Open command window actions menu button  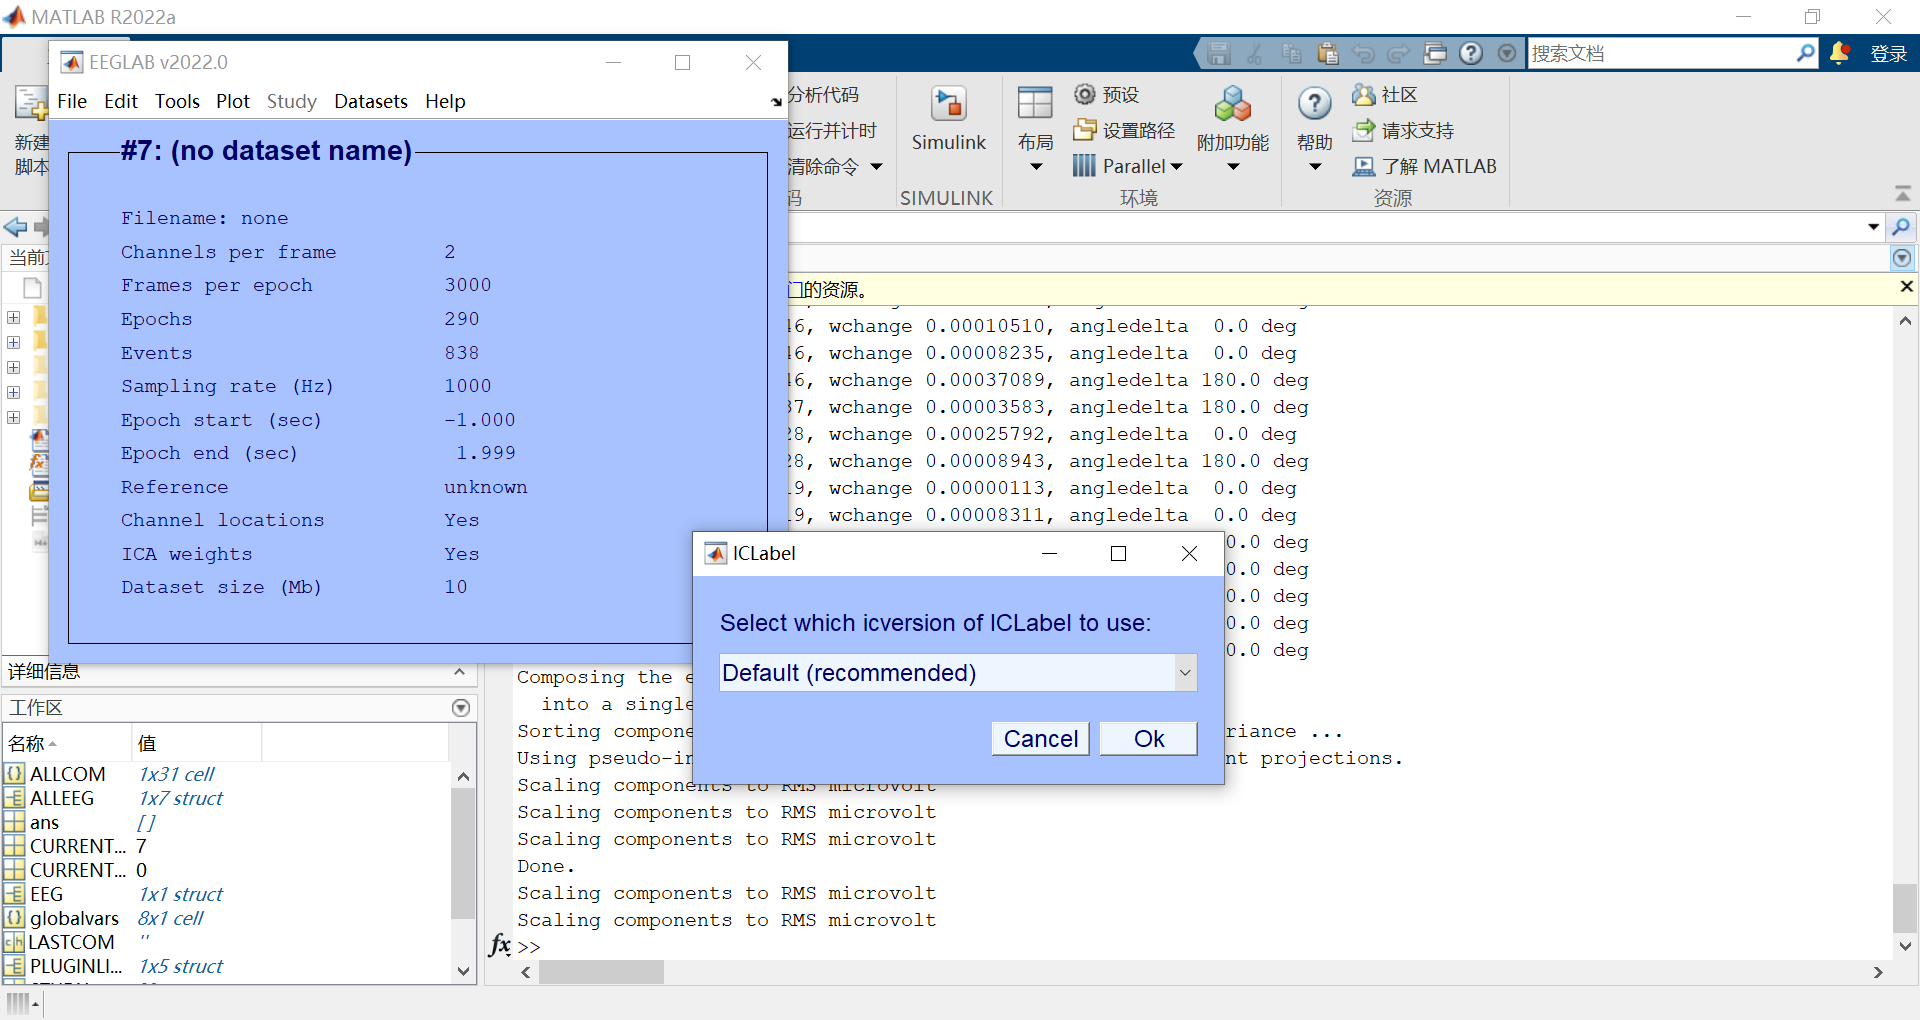click(1901, 258)
